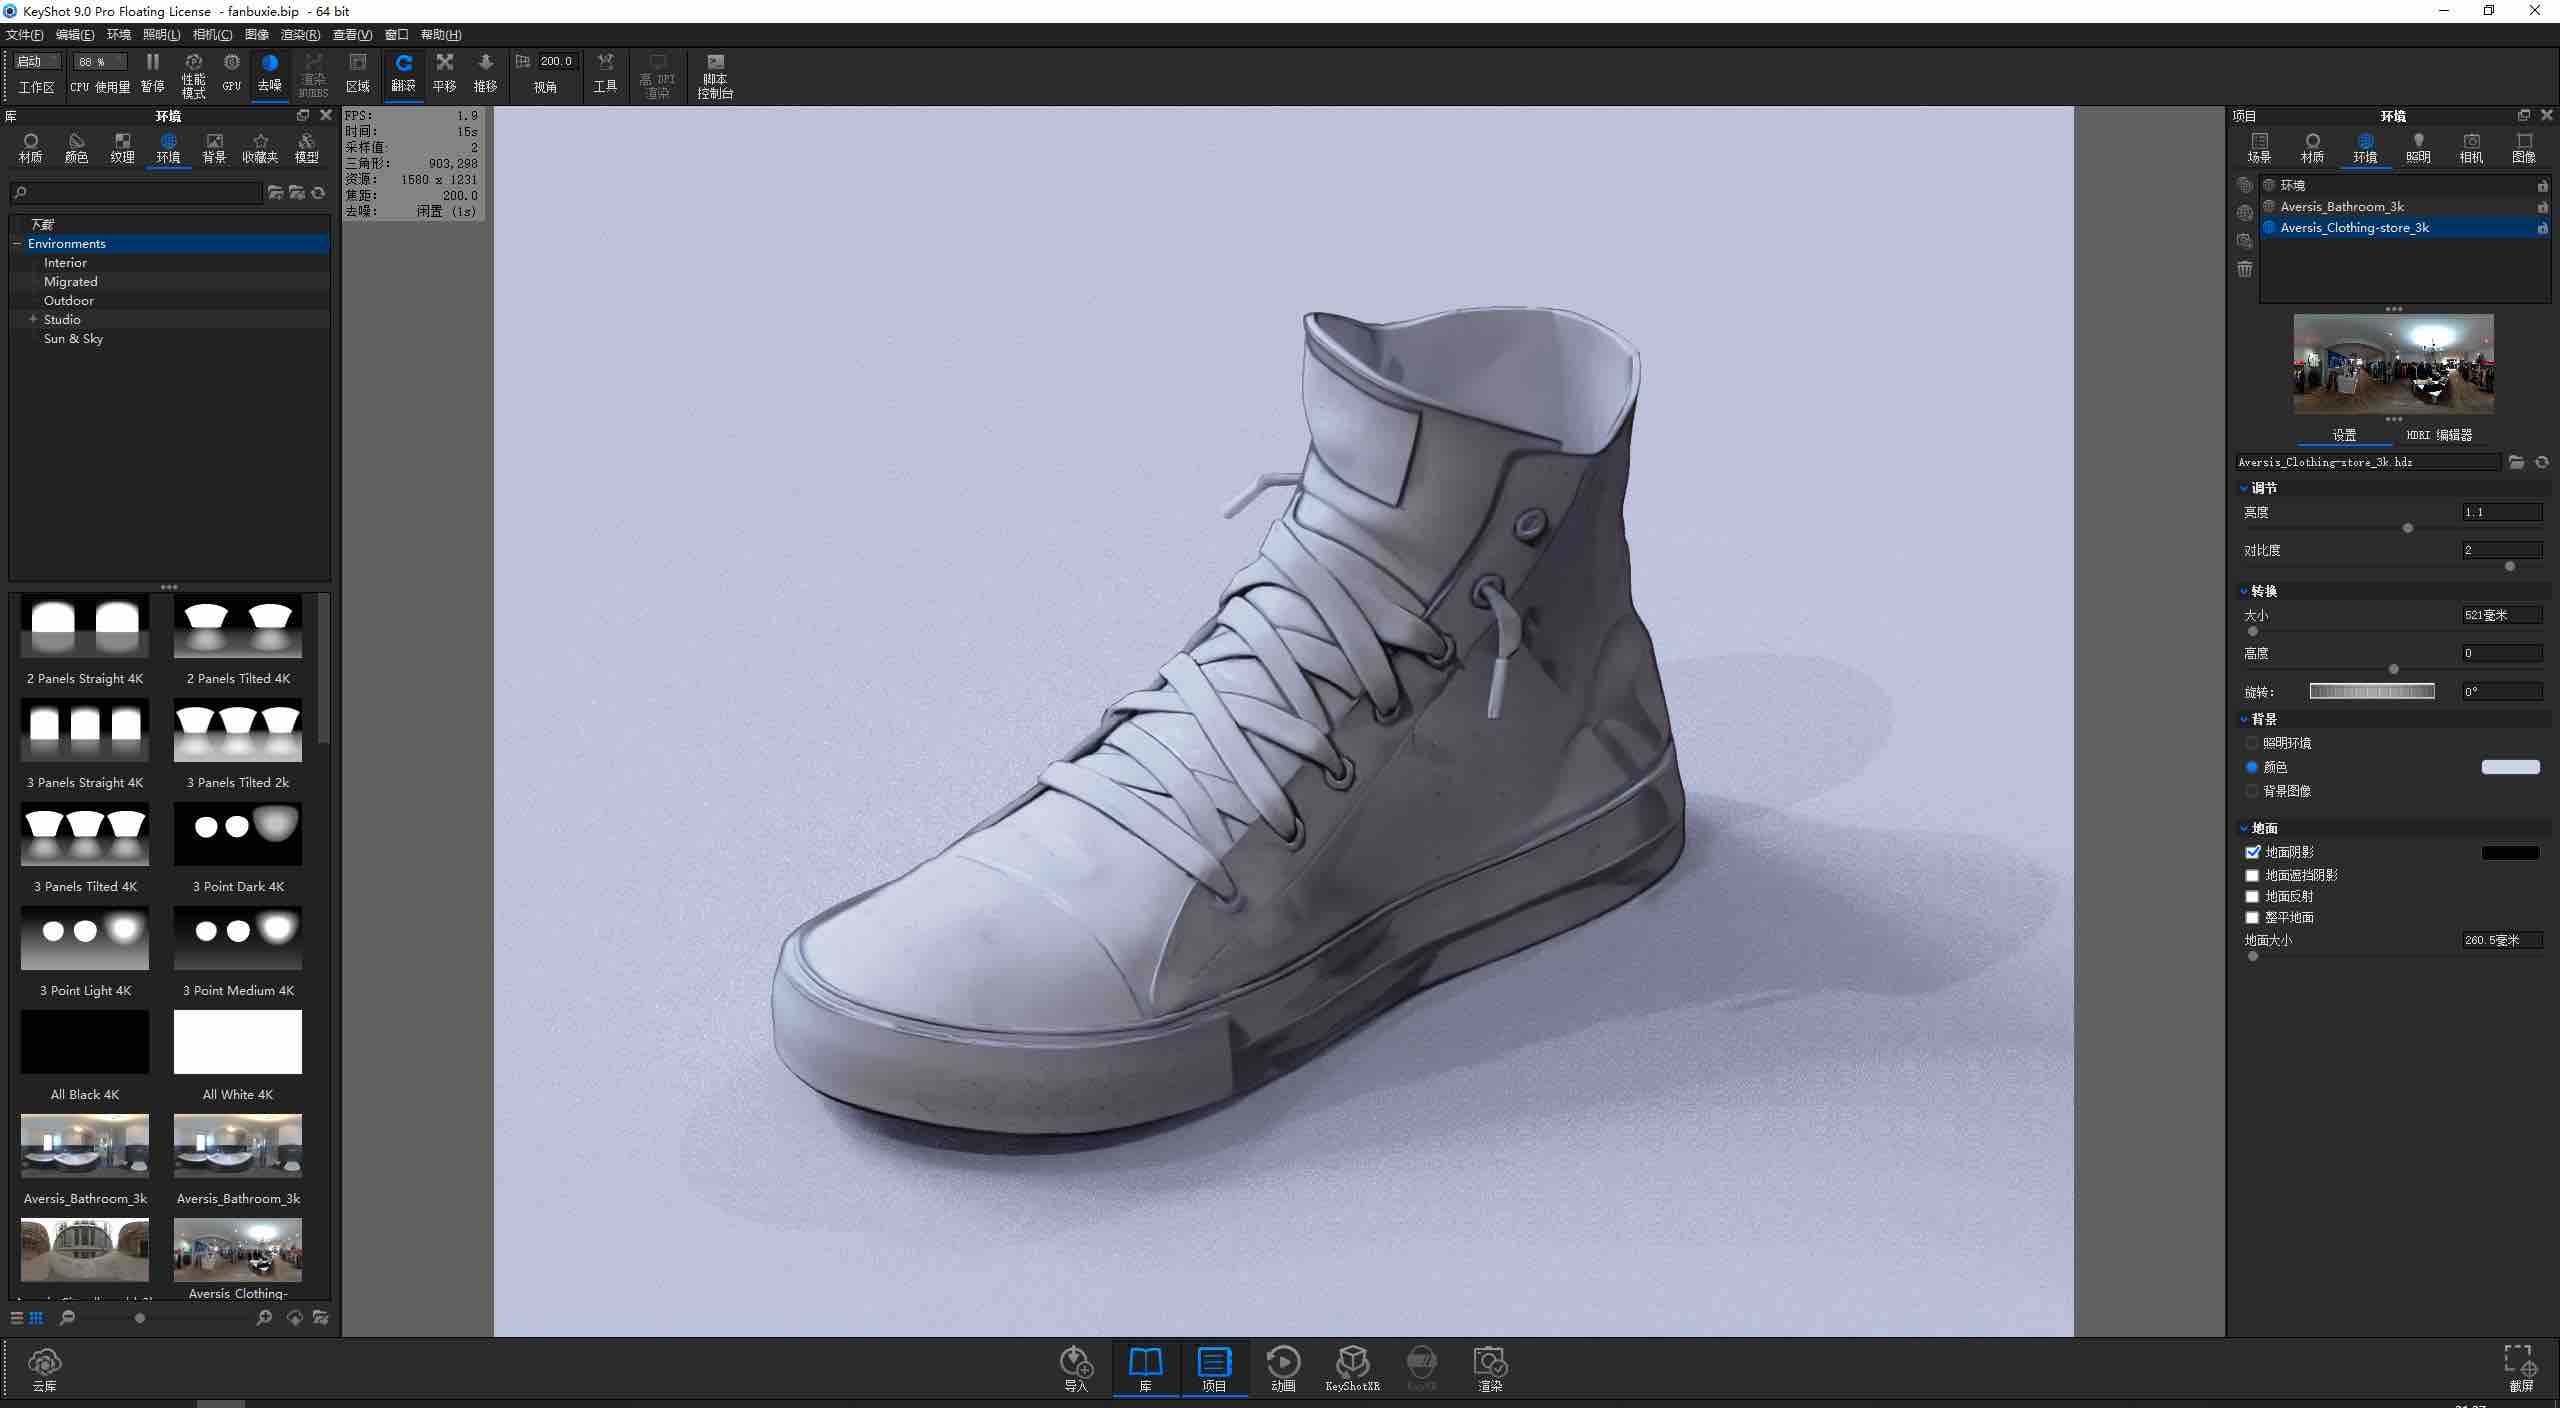This screenshot has width=2560, height=1408.
Task: Enable the Ground Reflections checkbox
Action: pyautogui.click(x=2253, y=897)
